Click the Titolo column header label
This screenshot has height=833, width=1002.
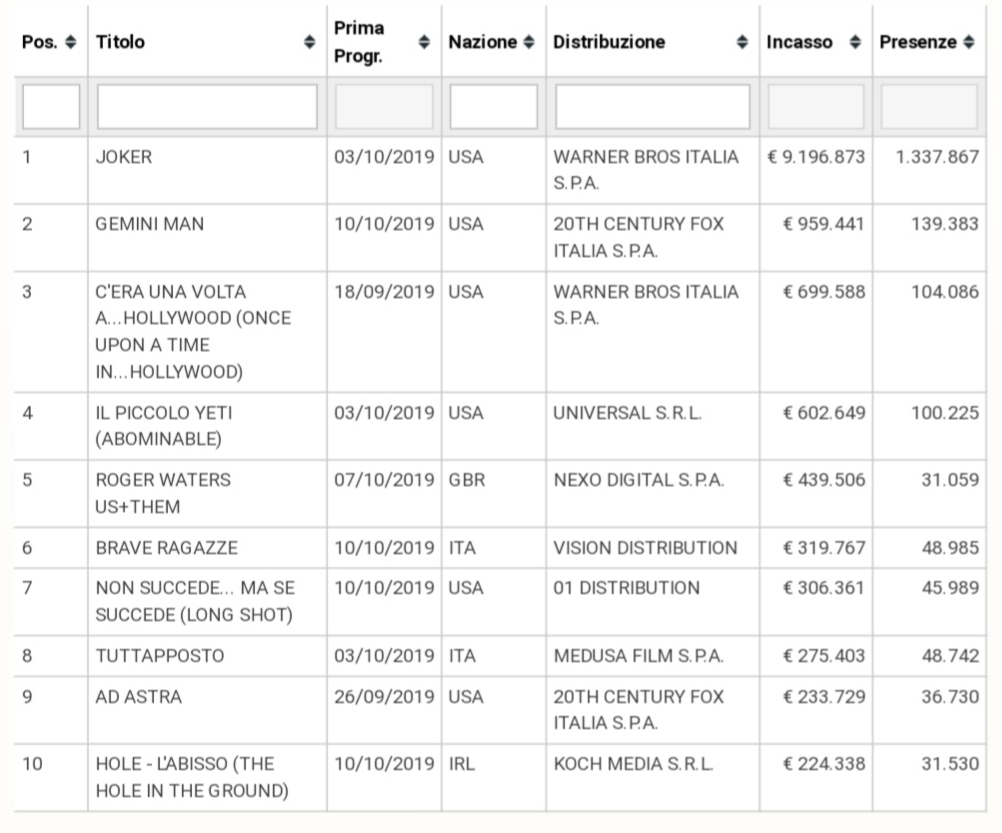121,43
